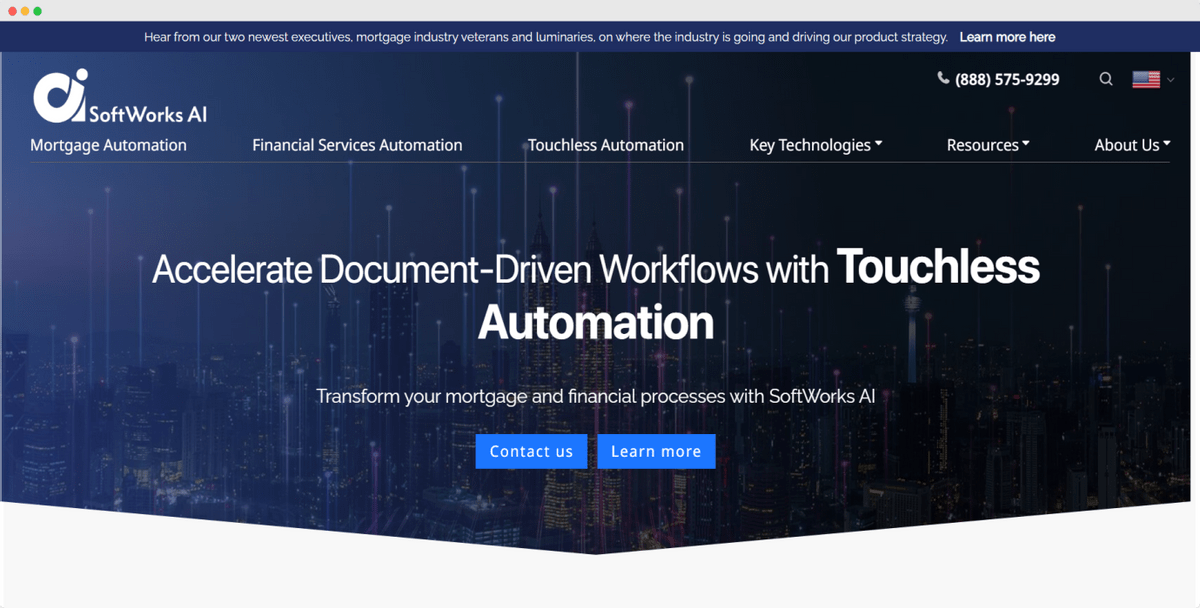Viewport: 1200px width, 608px height.
Task: Click the banner text about newest executives
Action: pyautogui.click(x=546, y=37)
